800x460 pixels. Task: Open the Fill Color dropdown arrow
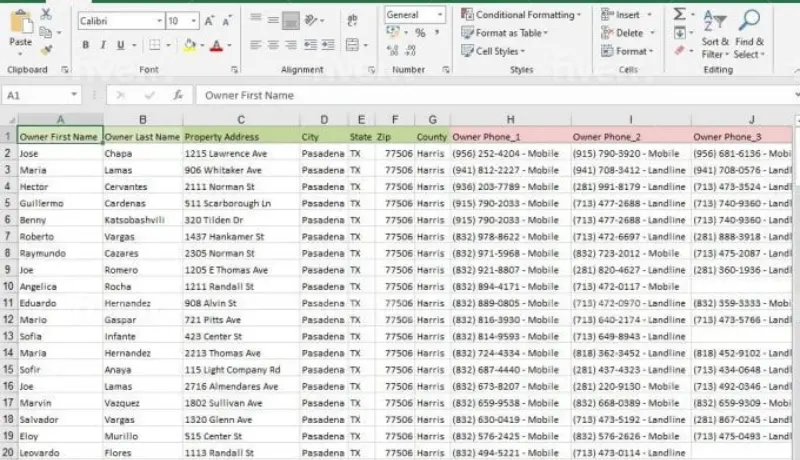(202, 45)
